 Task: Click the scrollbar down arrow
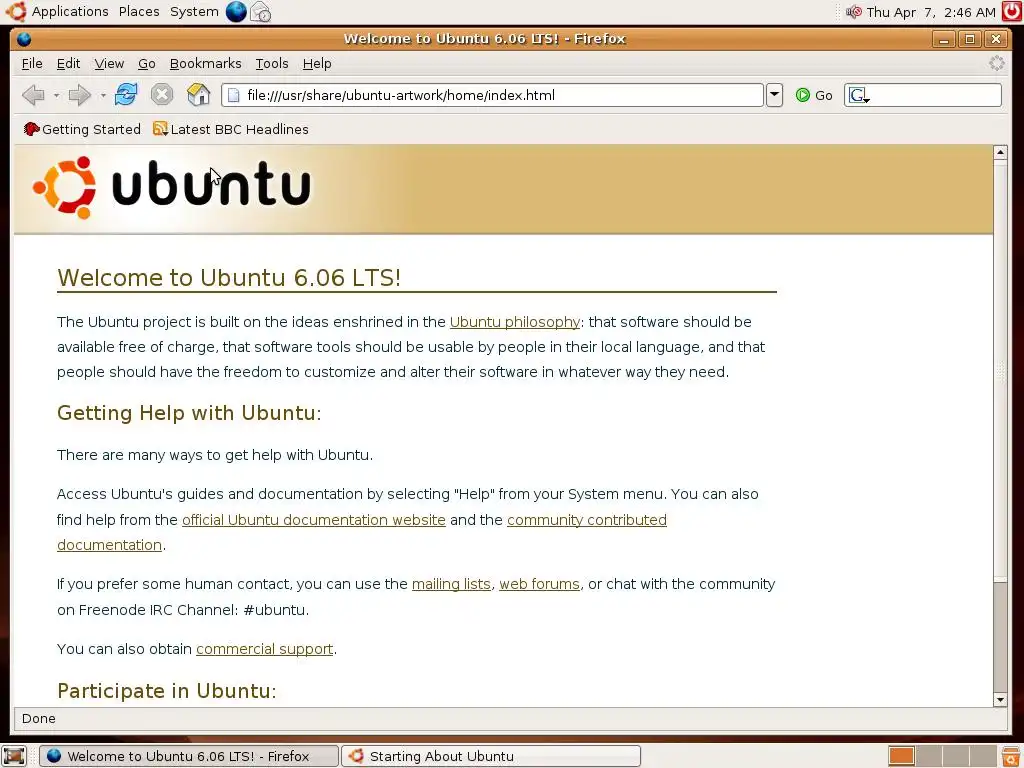coord(1000,699)
